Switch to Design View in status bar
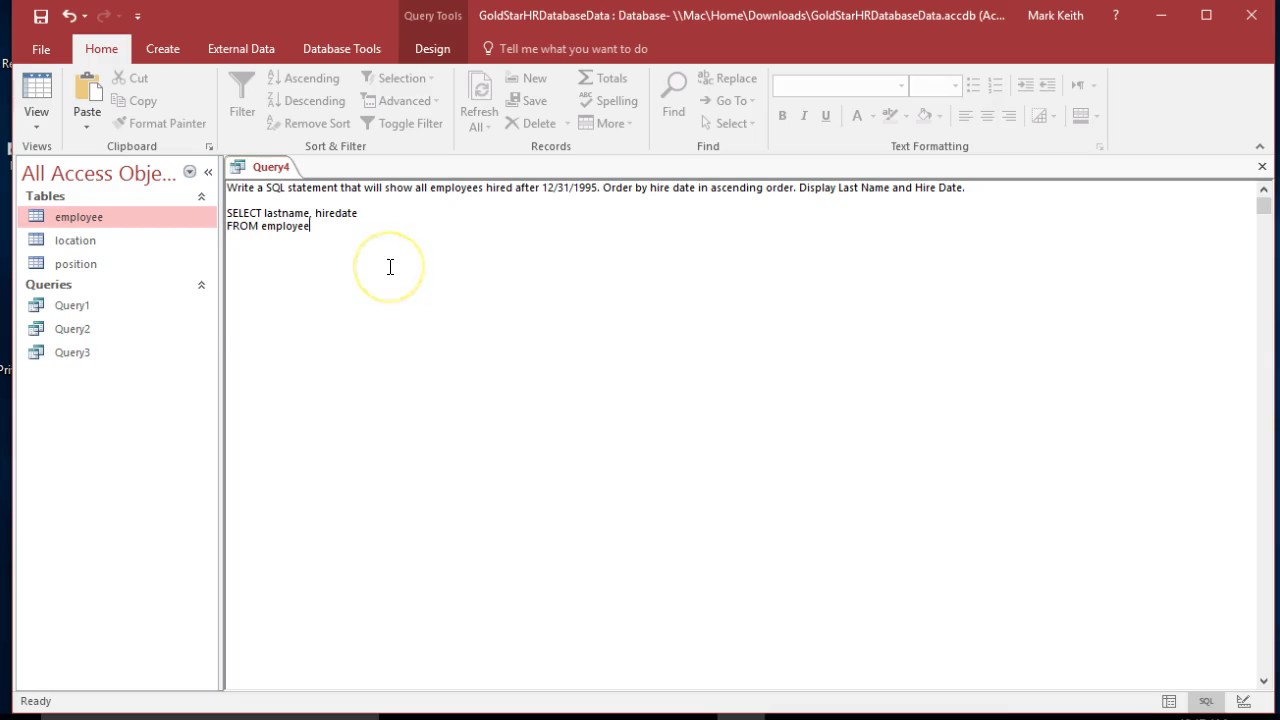The image size is (1280, 720). click(x=1243, y=702)
